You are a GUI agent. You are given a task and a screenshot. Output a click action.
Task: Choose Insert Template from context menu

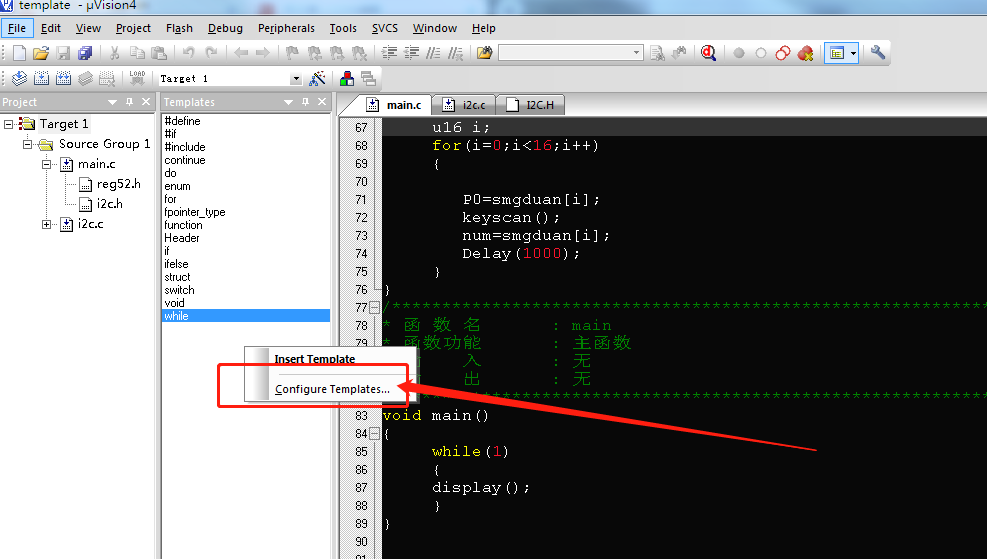(315, 359)
